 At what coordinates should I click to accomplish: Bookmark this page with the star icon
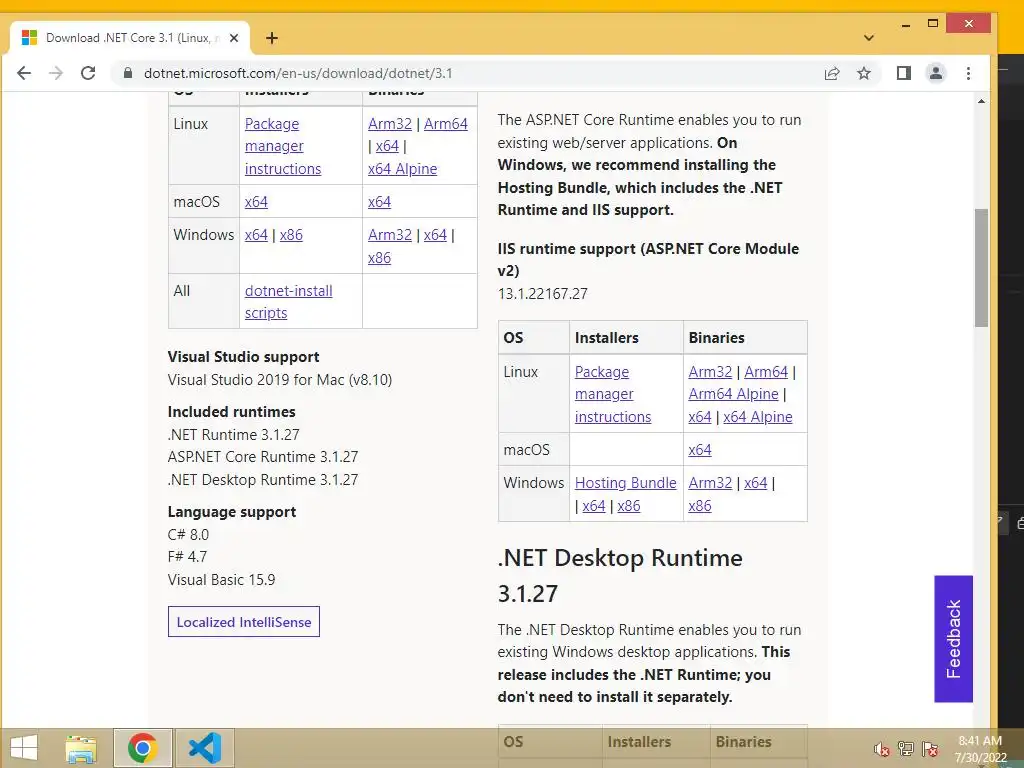[x=864, y=73]
